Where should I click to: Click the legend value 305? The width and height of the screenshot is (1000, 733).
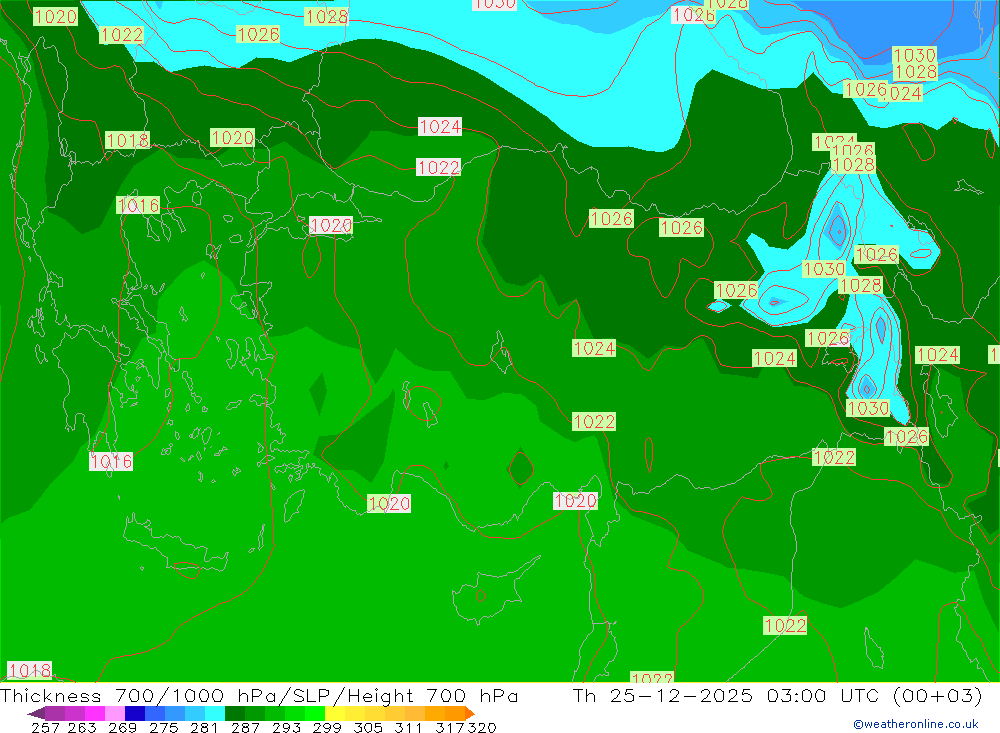point(368,728)
